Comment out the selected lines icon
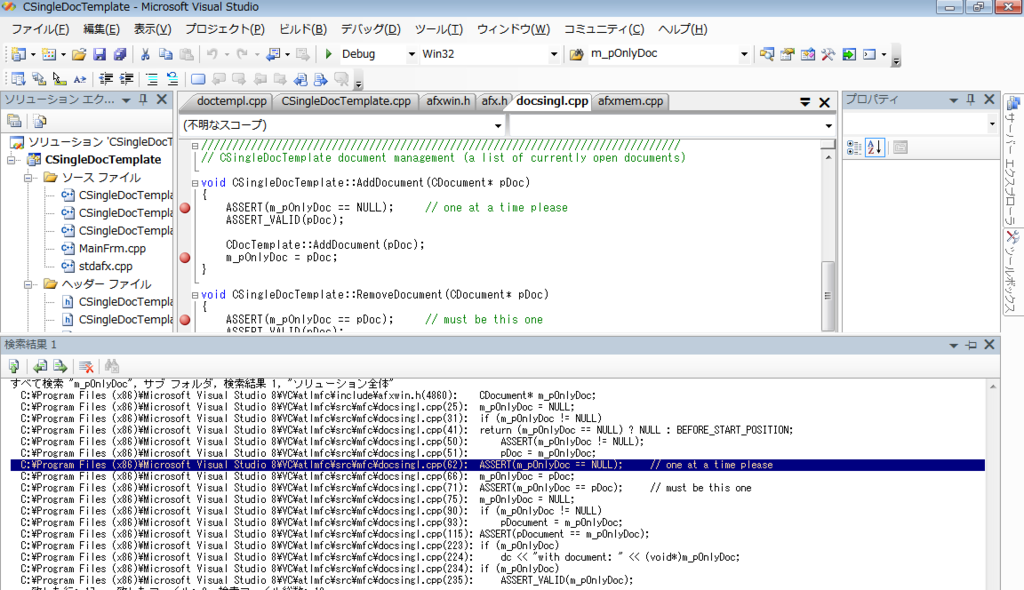1024x590 pixels. pos(152,79)
